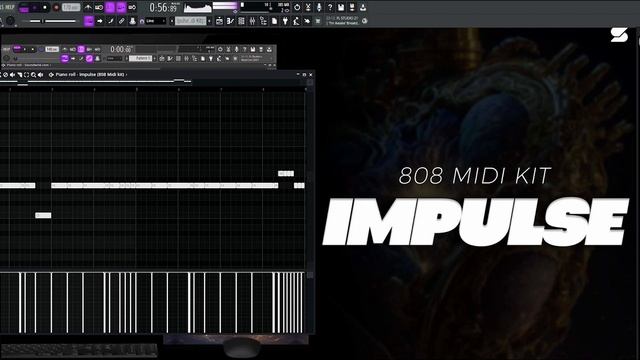The height and width of the screenshot is (360, 640).
Task: Adjust the master volume knob
Action: (x=10, y=21)
